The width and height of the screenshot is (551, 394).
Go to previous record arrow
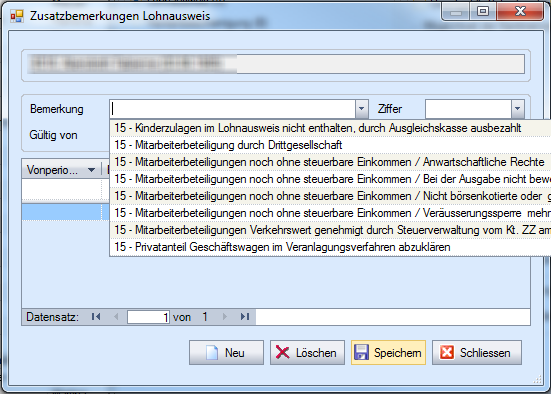click(116, 317)
